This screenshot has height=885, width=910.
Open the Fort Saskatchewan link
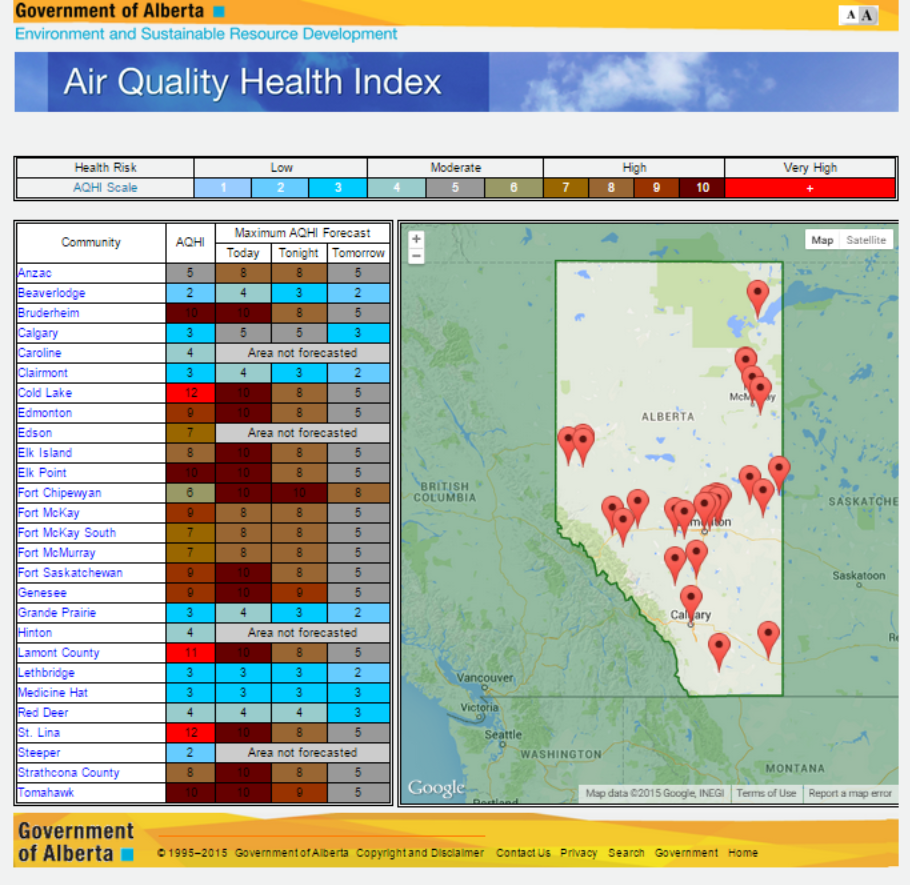pyautogui.click(x=70, y=573)
